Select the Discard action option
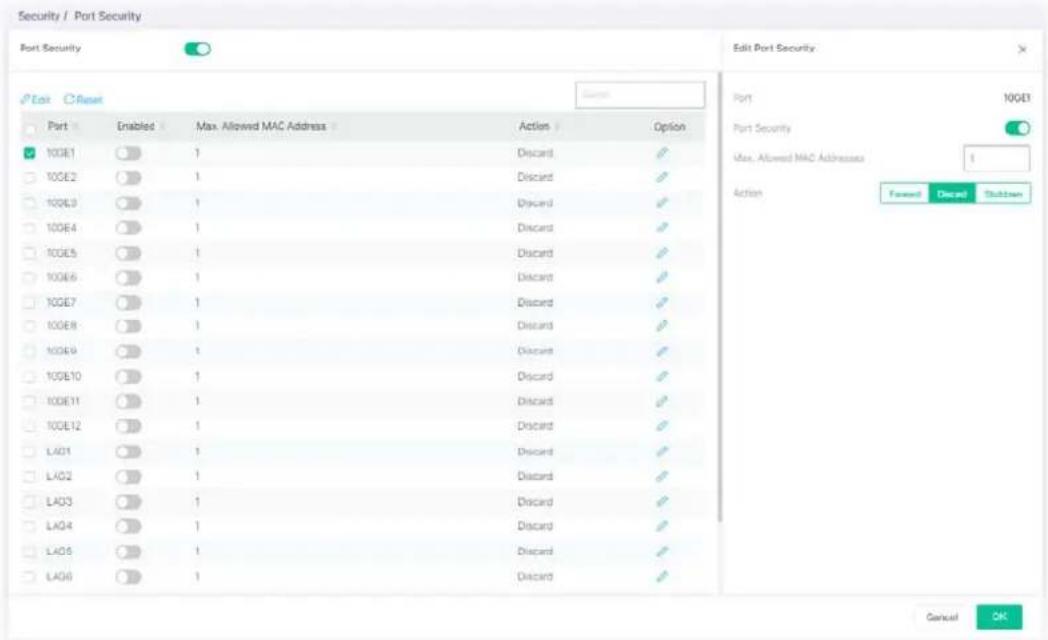Viewport: 1048px width, 640px height. click(952, 194)
